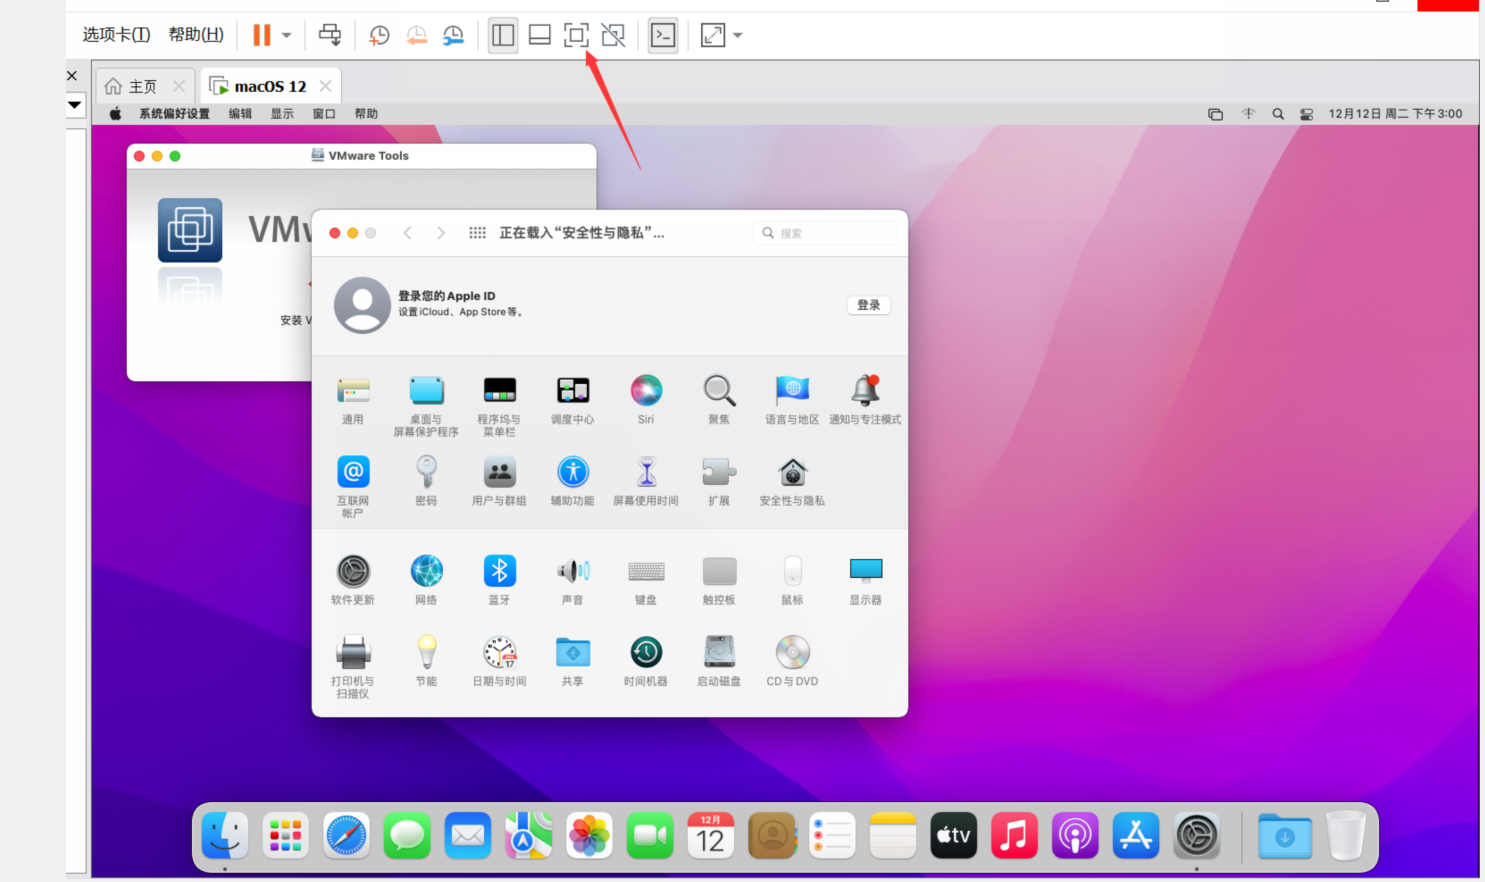
Task: Open 桌面与屏幕保护程序 preferences
Action: 426,405
